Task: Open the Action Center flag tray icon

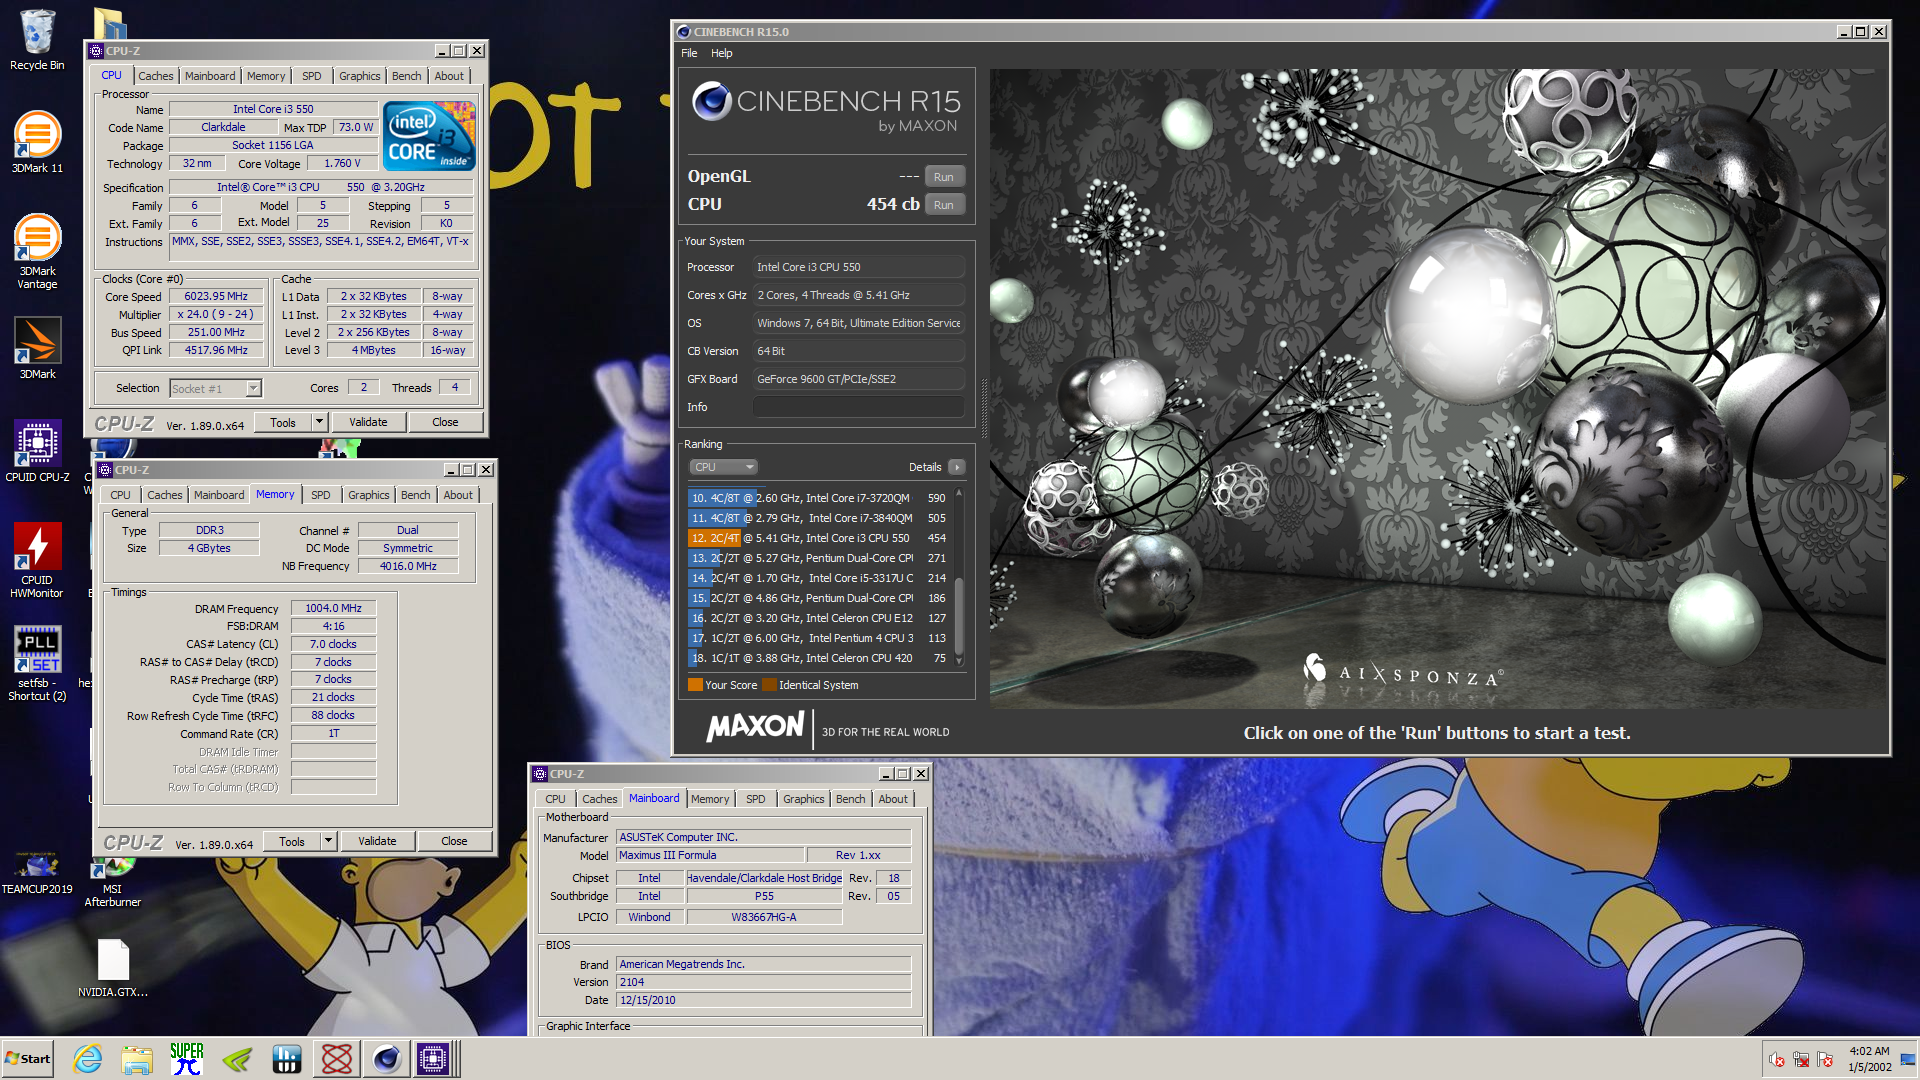Action: click(x=1825, y=1060)
